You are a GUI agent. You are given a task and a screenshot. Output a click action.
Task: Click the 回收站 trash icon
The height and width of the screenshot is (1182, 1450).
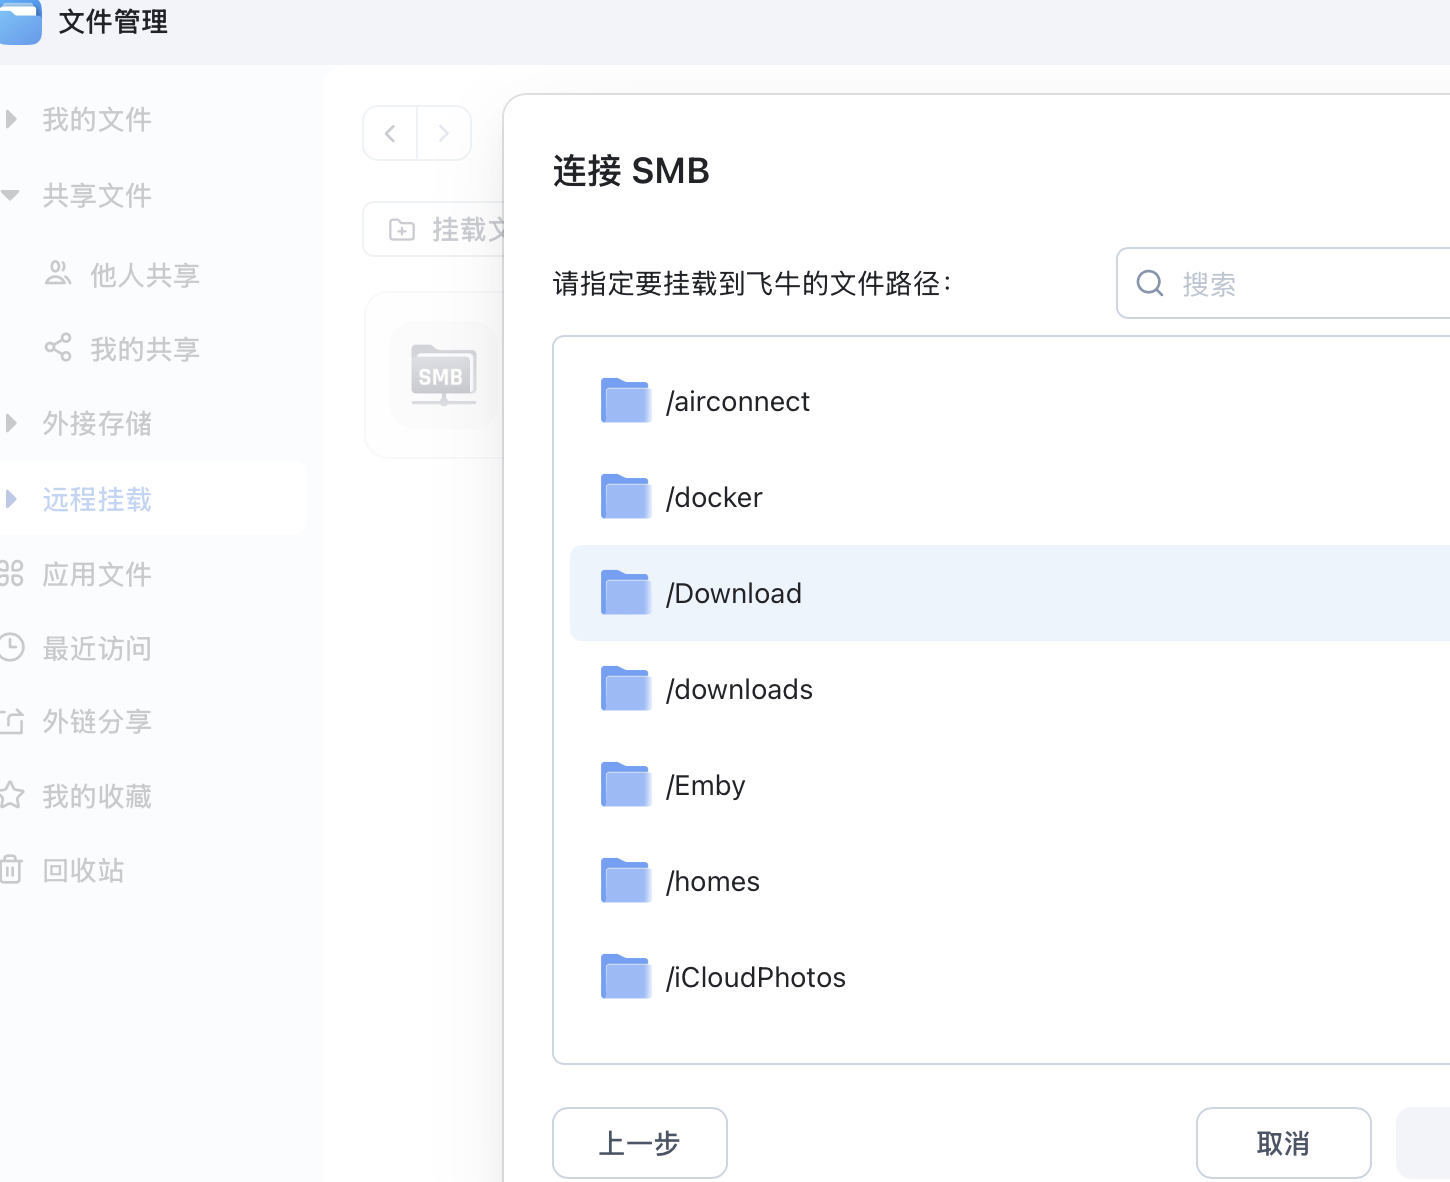pyautogui.click(x=11, y=869)
